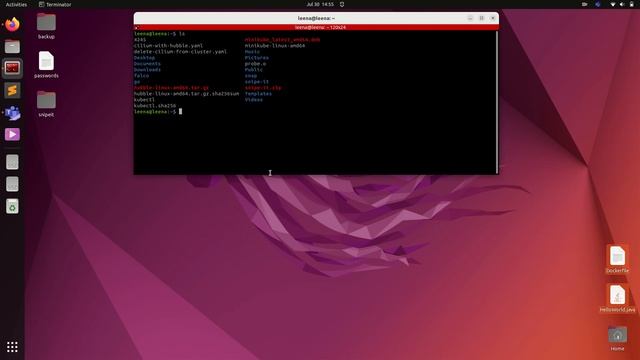
Task: Select the Dockerfile desktop icon
Action: click(617, 260)
